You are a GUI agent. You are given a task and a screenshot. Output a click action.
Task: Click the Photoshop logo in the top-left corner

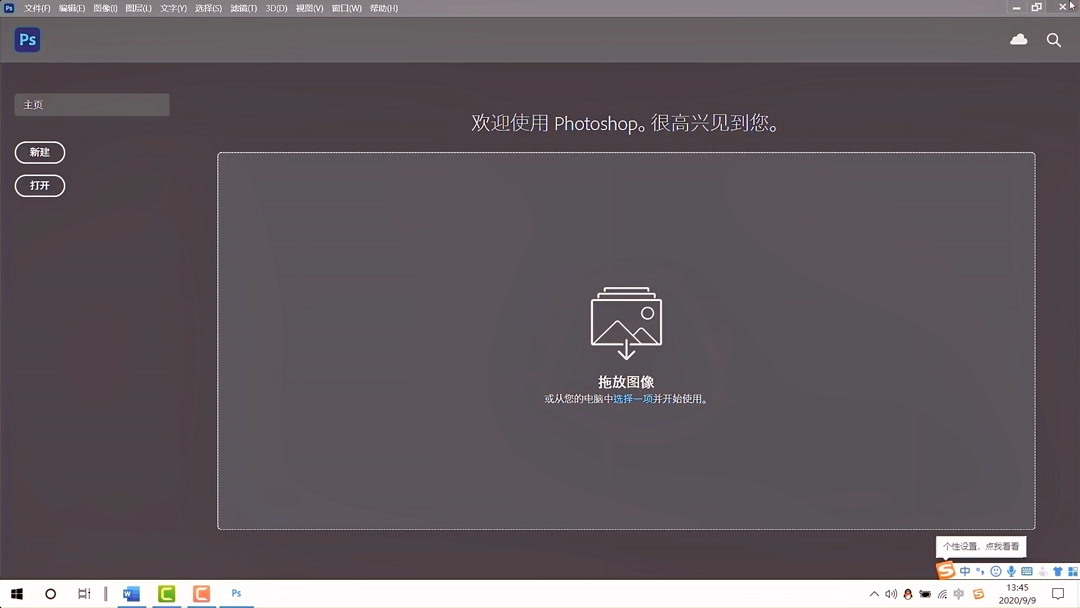[x=27, y=40]
